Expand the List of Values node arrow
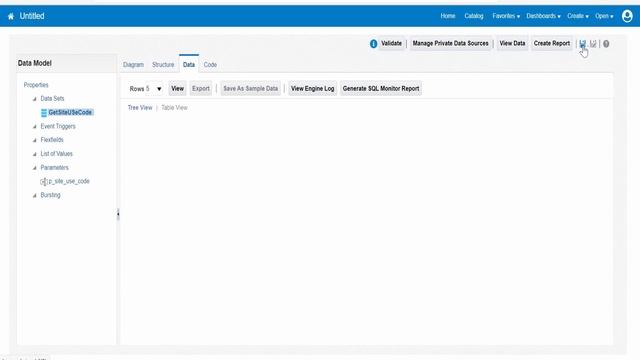 (x=35, y=154)
